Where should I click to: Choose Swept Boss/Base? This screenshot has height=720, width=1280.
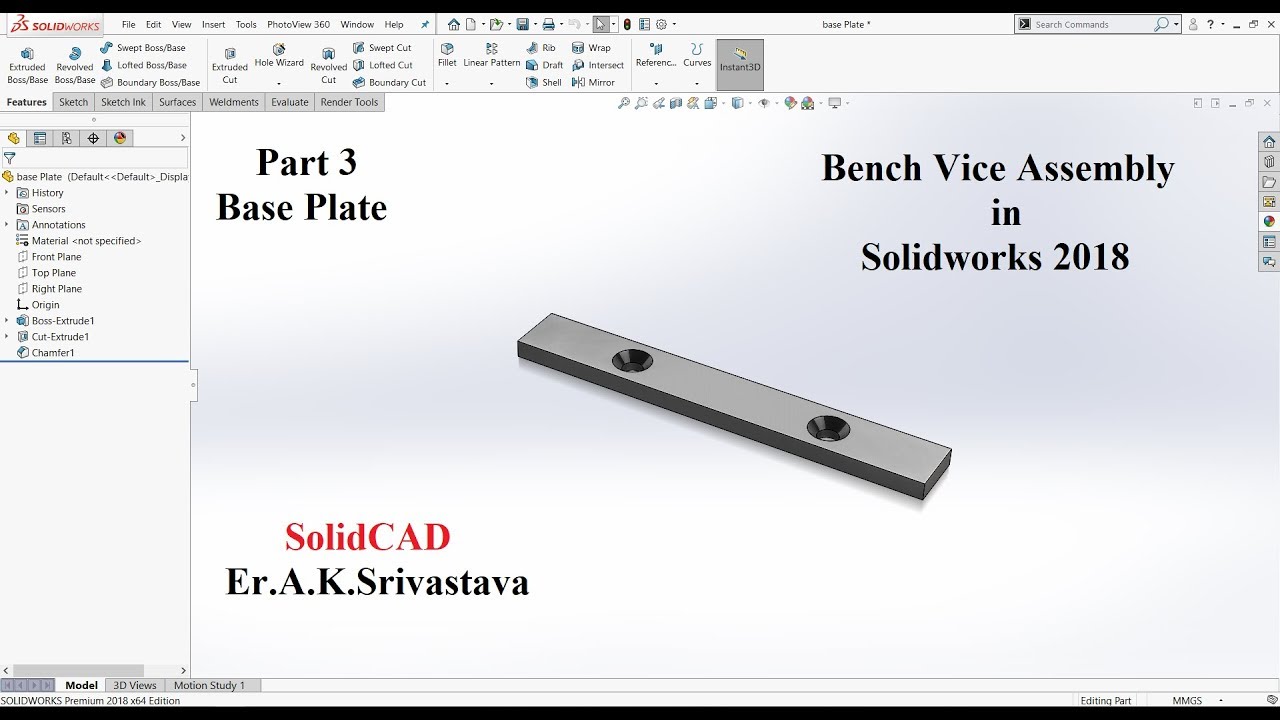143,48
